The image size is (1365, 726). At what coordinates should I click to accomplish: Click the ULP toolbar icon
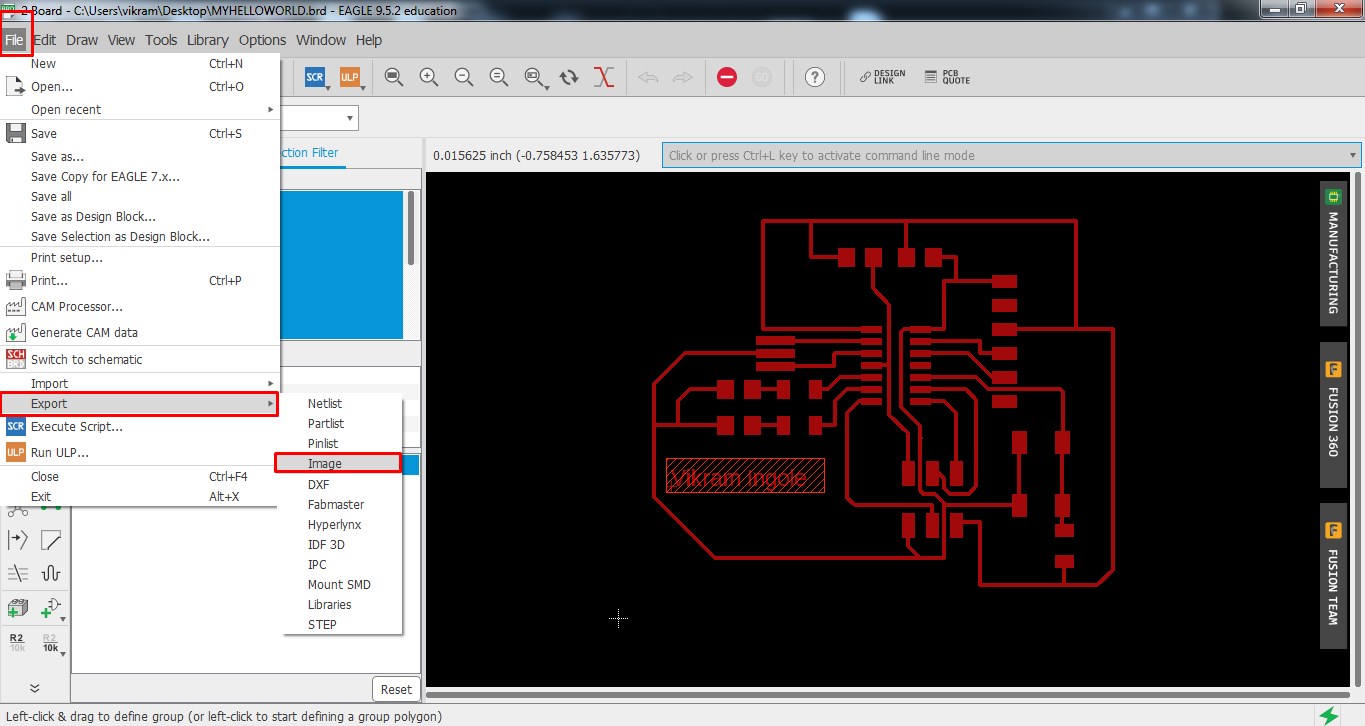coord(350,77)
